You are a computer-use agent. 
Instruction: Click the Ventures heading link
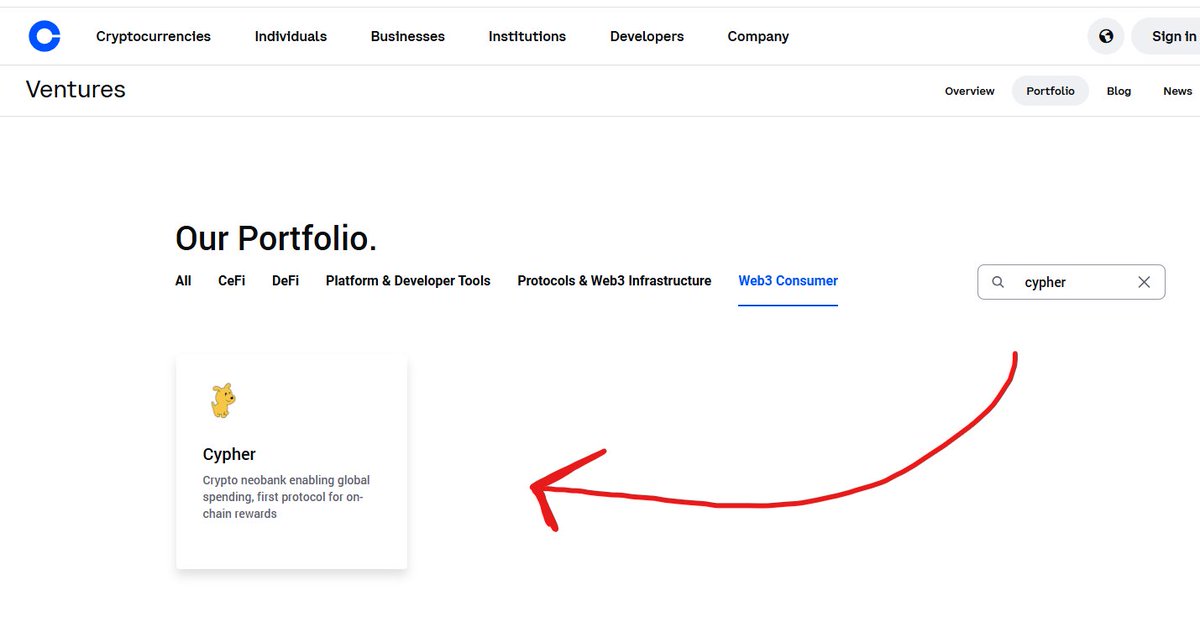[x=76, y=89]
